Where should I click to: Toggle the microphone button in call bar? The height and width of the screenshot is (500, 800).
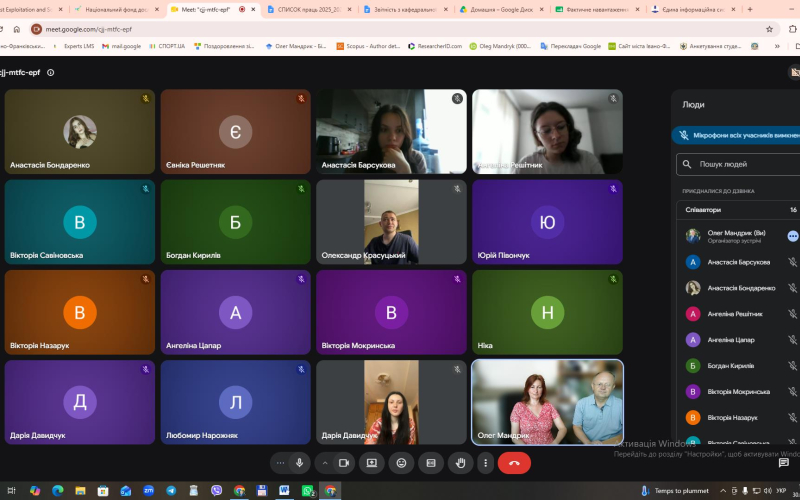[299, 463]
